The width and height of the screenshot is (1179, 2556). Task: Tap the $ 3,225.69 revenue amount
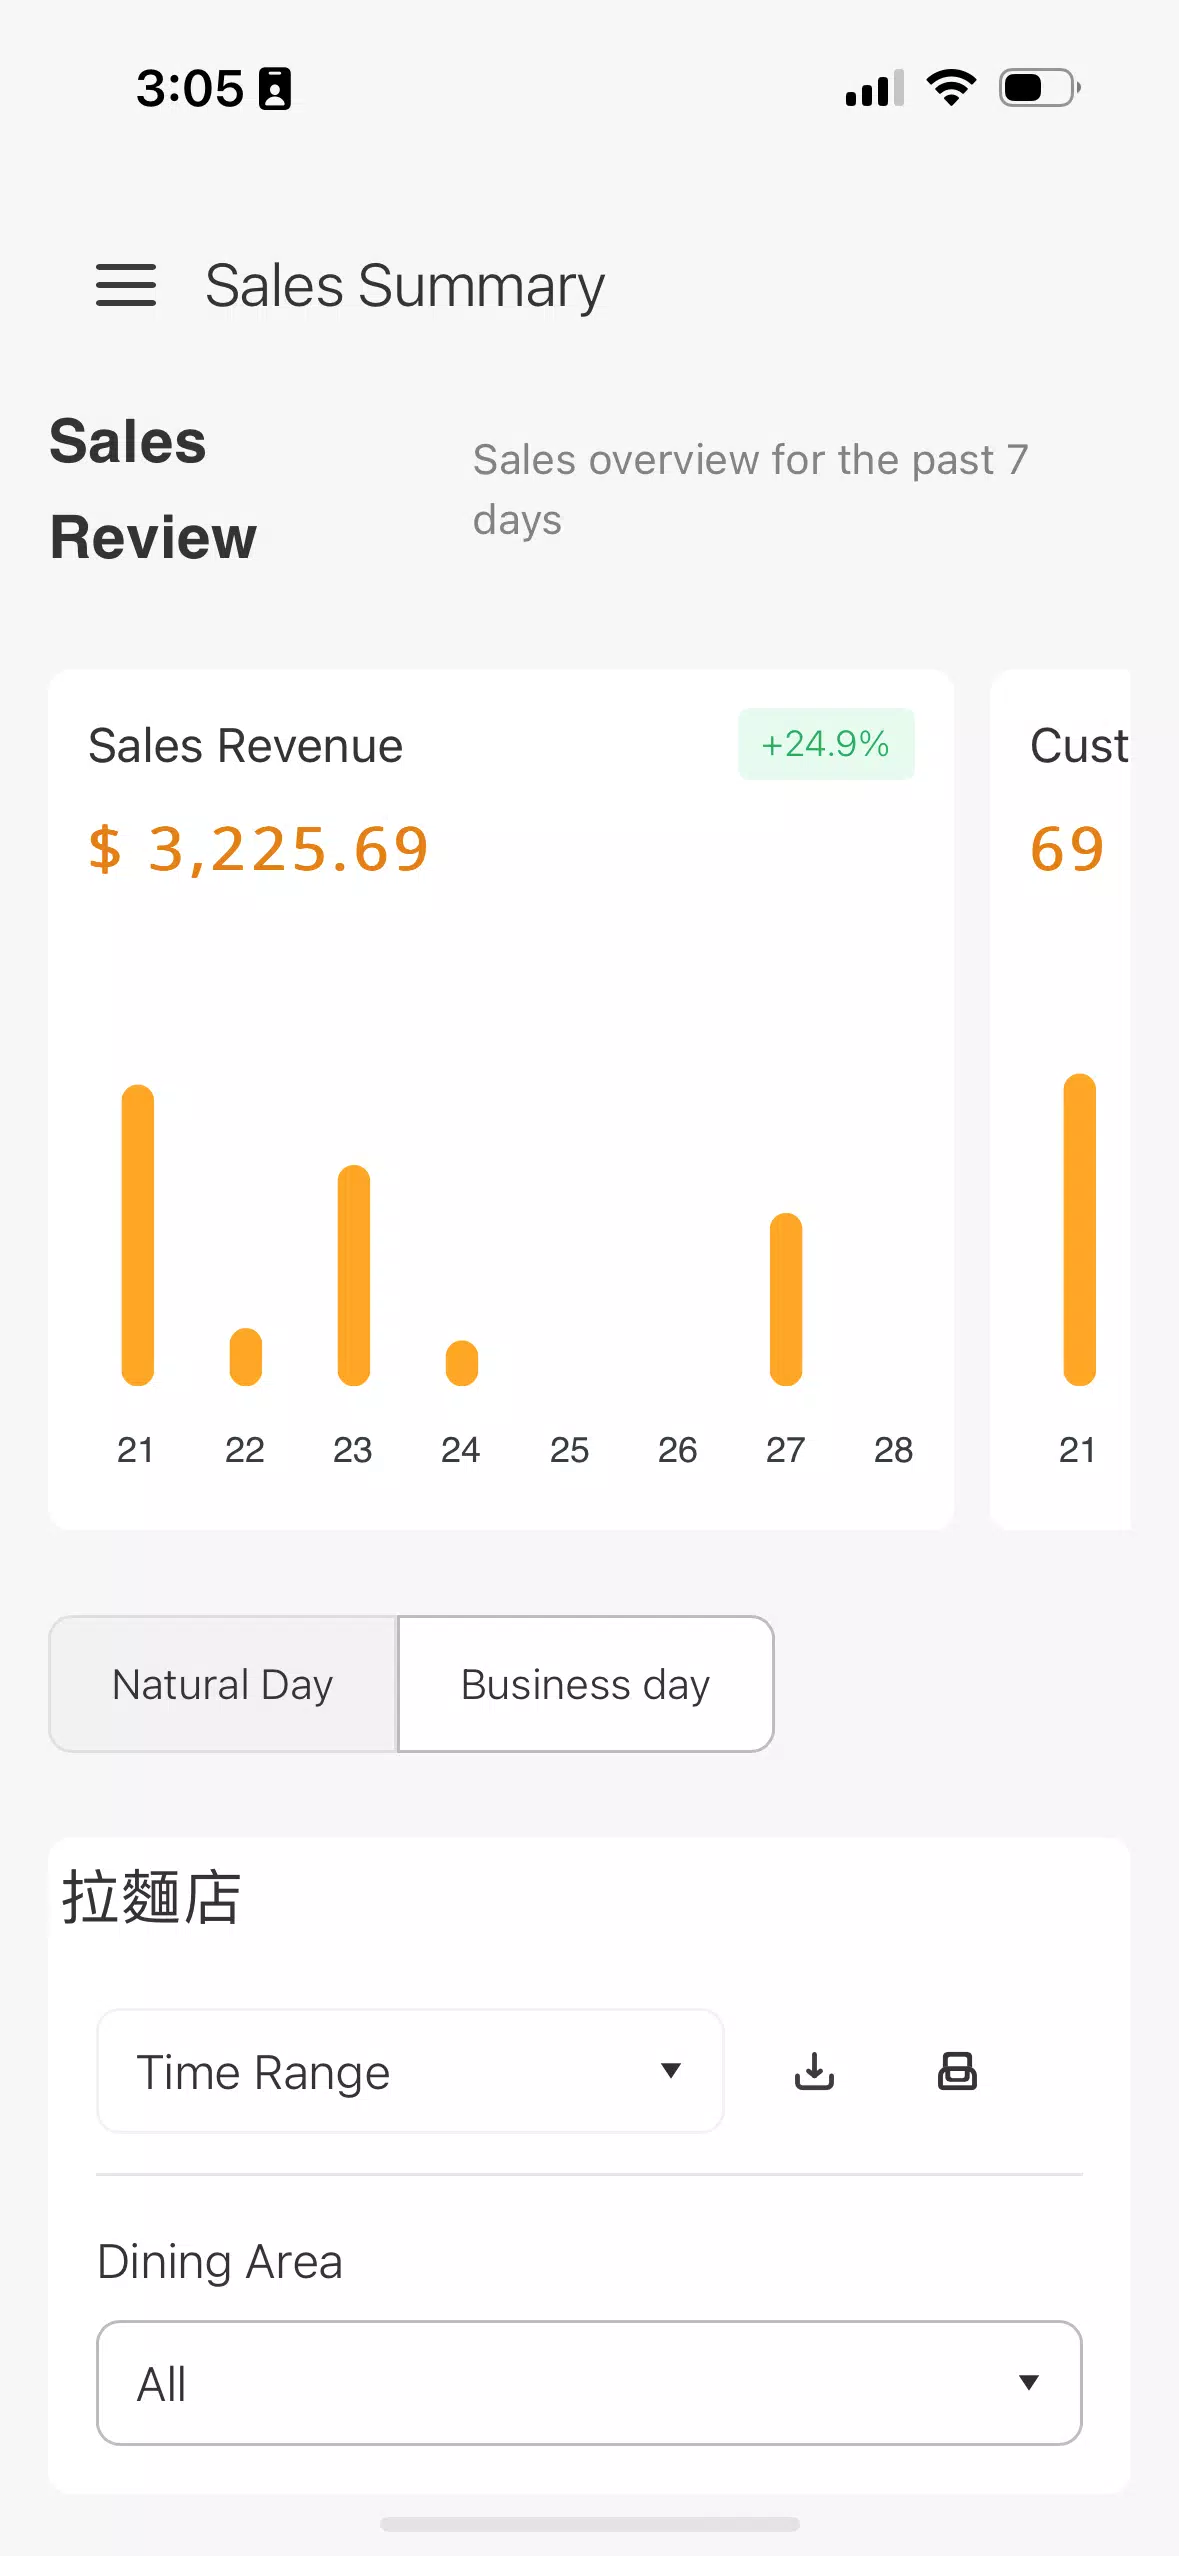coord(259,849)
